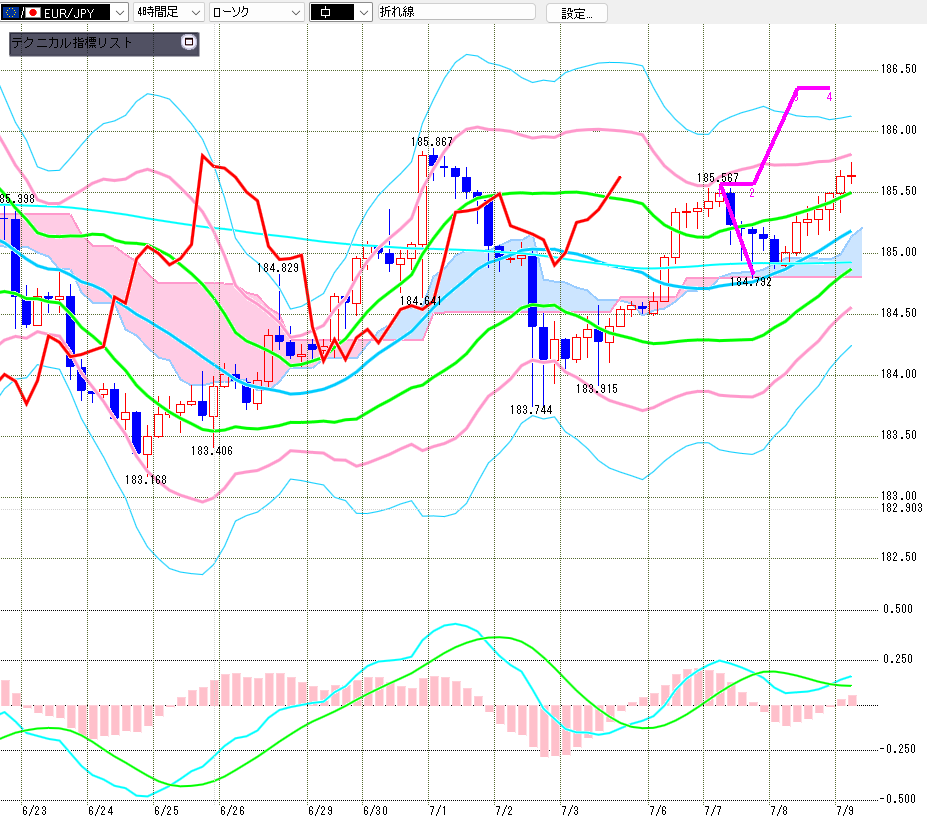The image size is (927, 820).
Task: Open the 設定... settings button
Action: click(x=576, y=13)
